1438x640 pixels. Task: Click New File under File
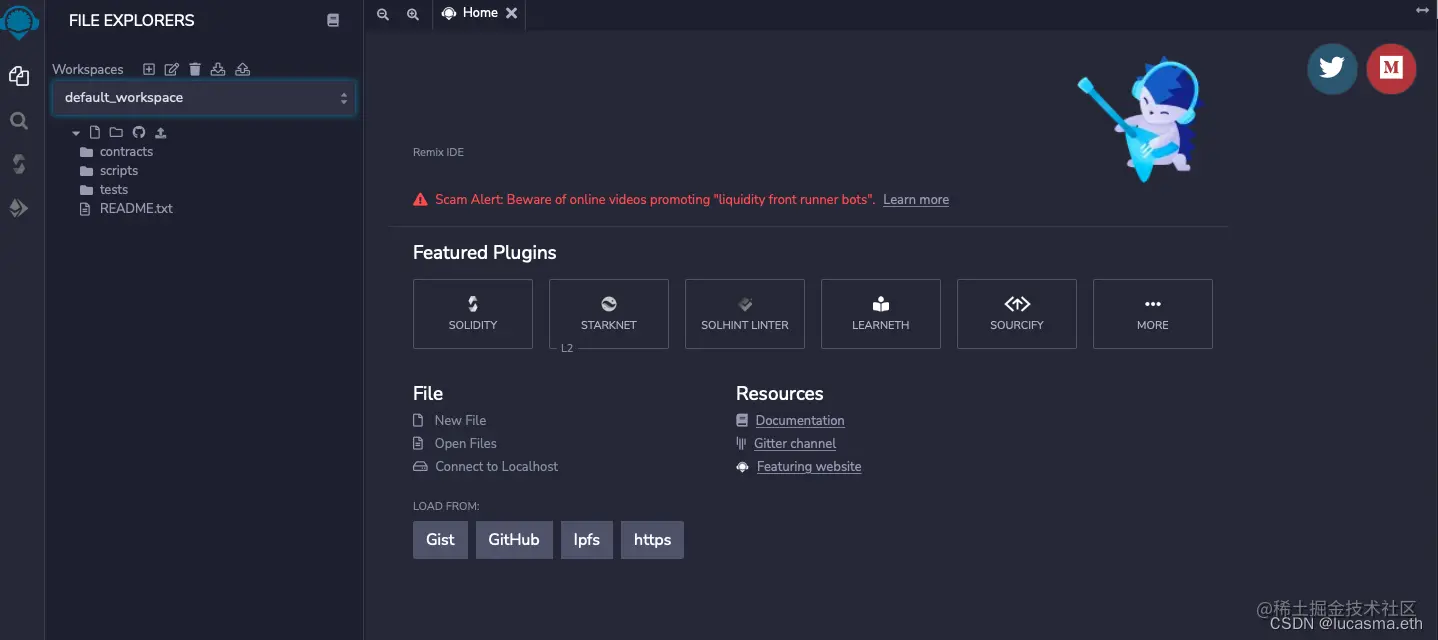coord(460,421)
